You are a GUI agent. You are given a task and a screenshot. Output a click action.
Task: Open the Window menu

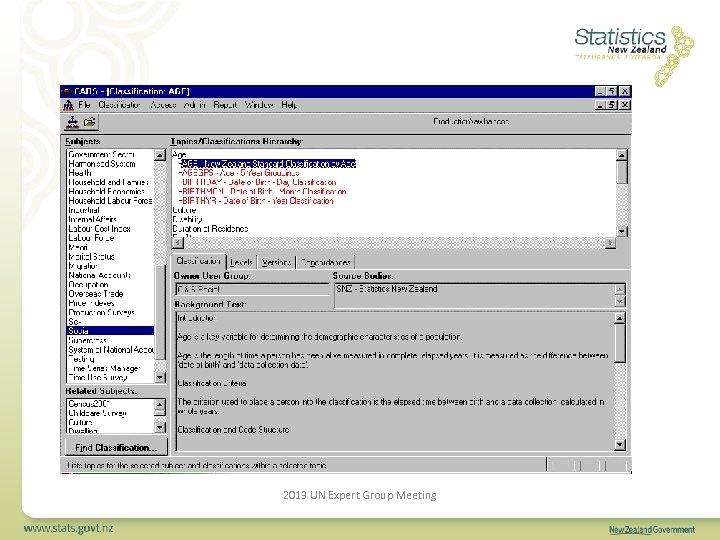point(259,105)
